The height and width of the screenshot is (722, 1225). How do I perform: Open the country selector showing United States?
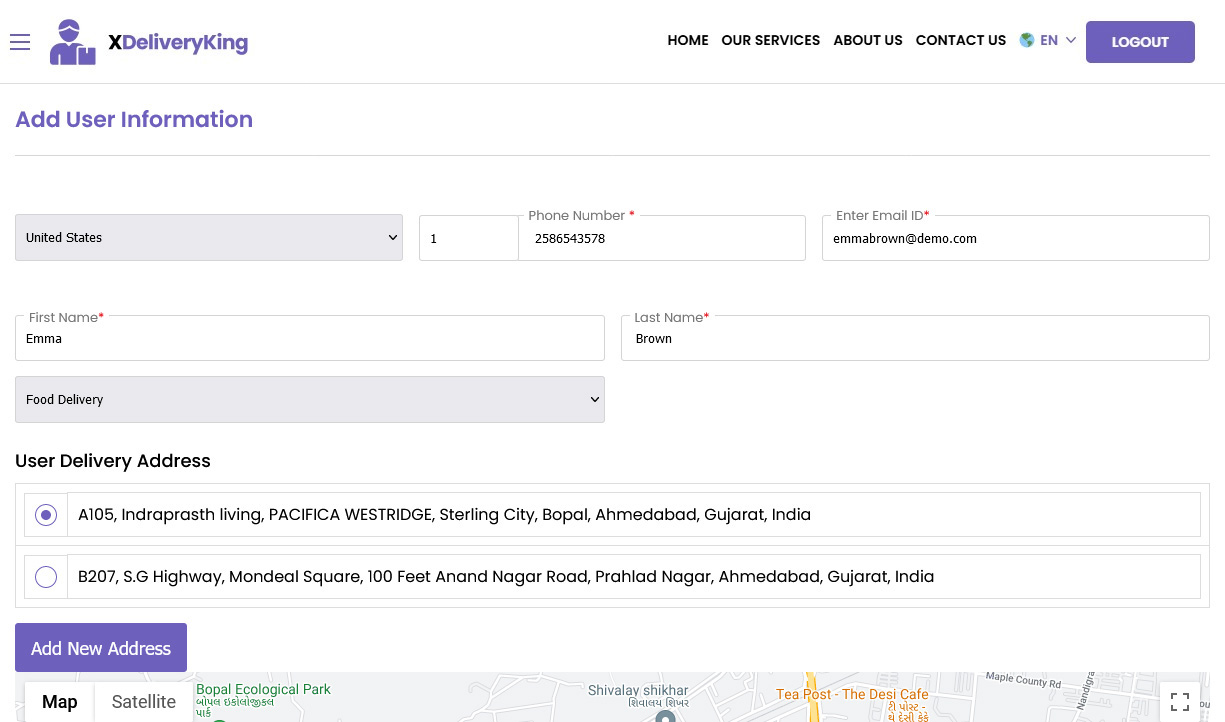coord(209,237)
